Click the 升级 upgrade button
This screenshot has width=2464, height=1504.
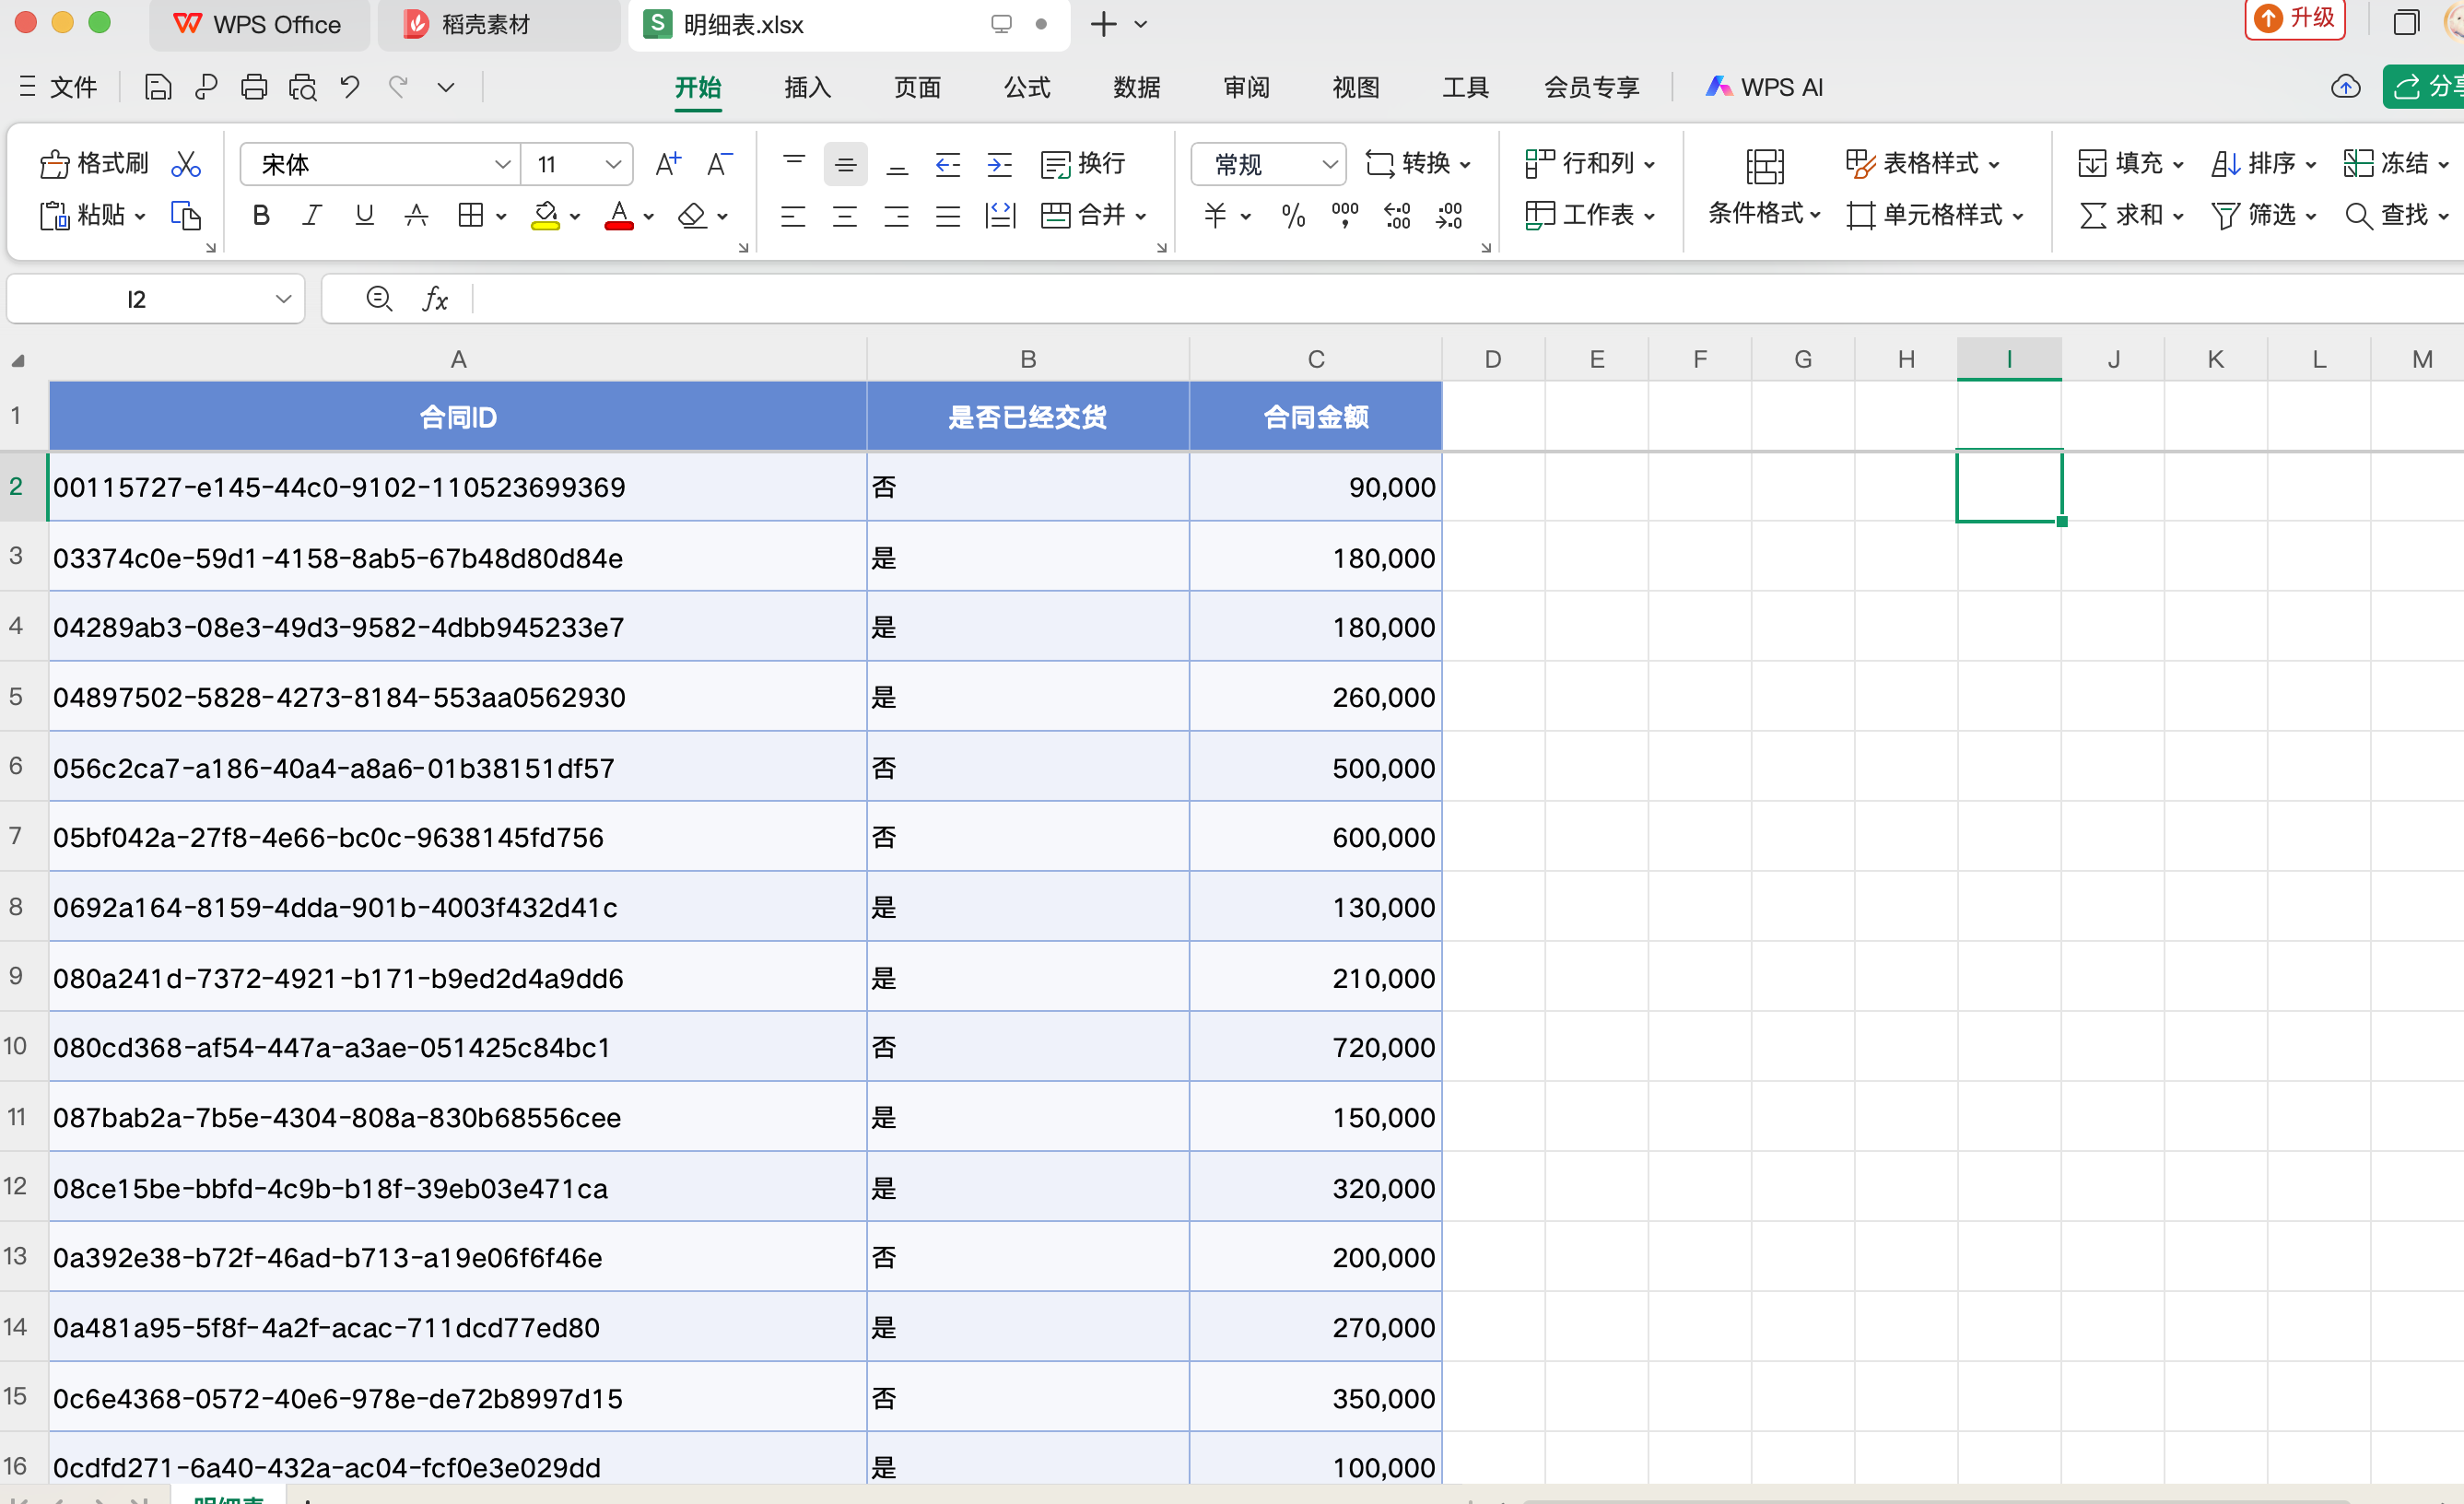2295,19
